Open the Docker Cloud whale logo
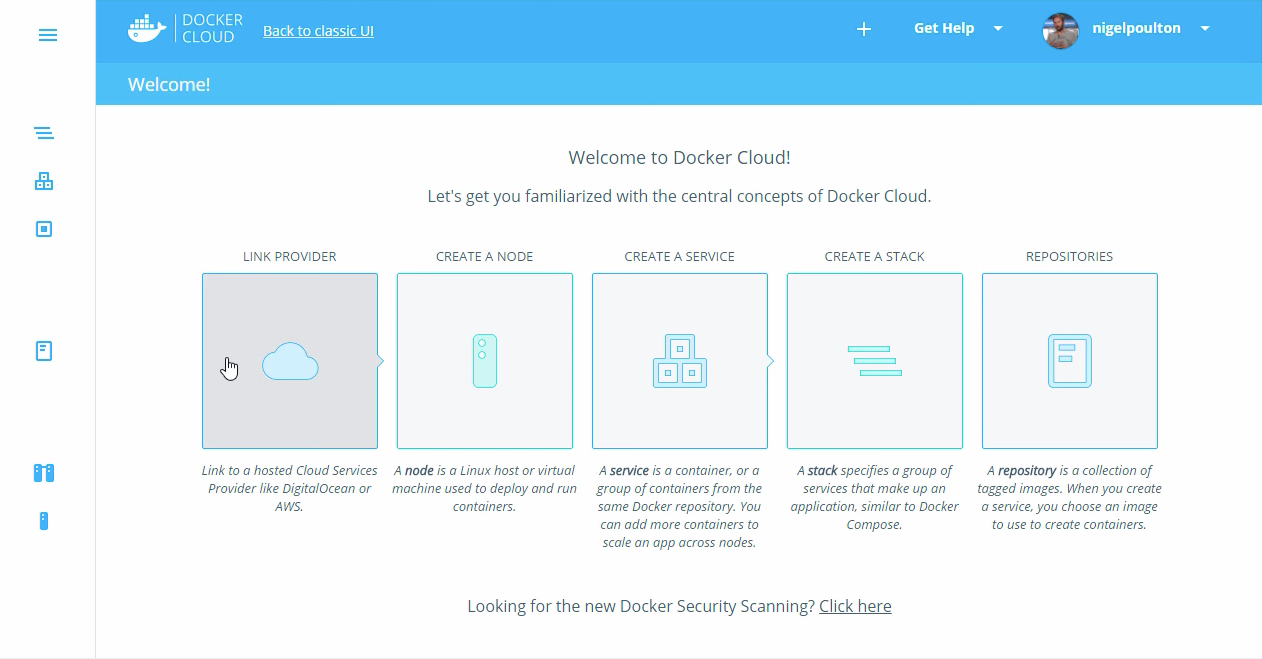The height and width of the screenshot is (659, 1262). [146, 28]
